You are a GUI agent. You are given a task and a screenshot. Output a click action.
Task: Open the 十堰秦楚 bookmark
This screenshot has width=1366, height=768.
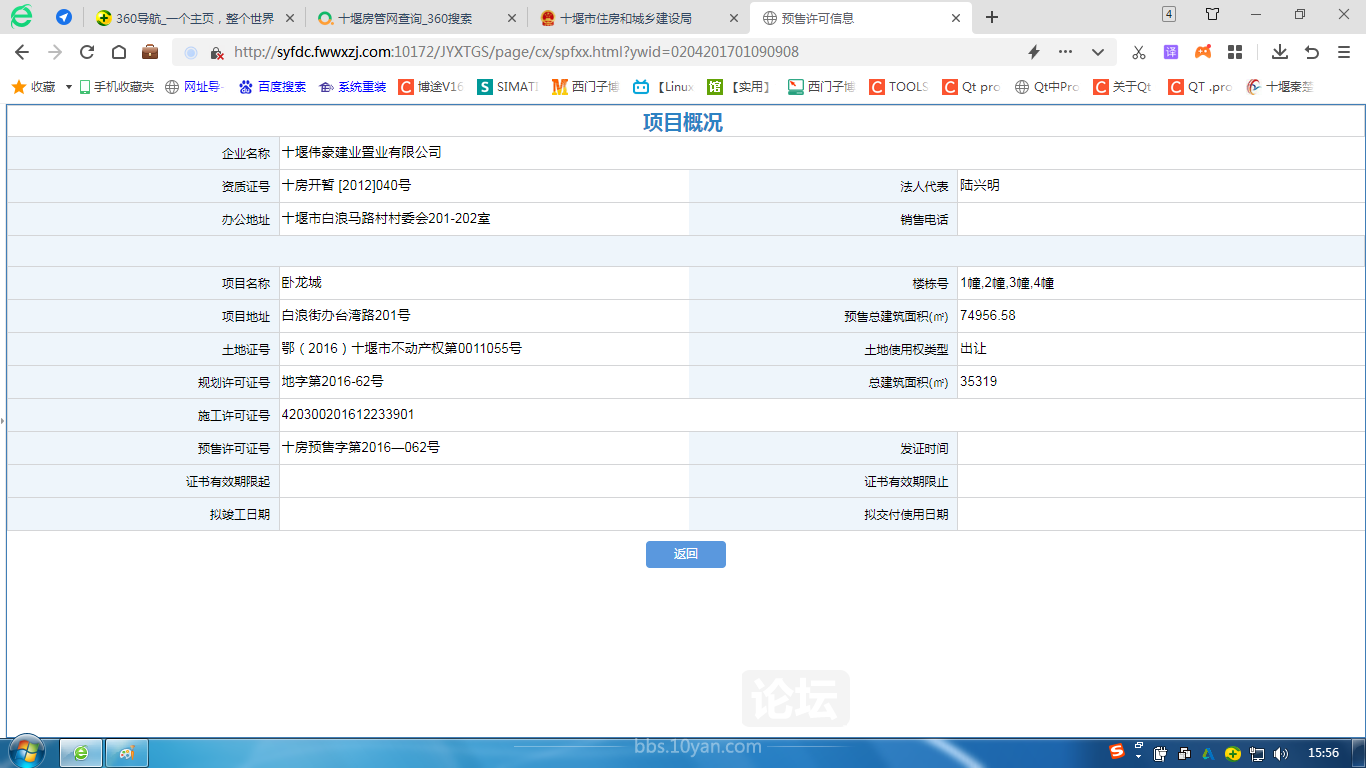pyautogui.click(x=1279, y=87)
